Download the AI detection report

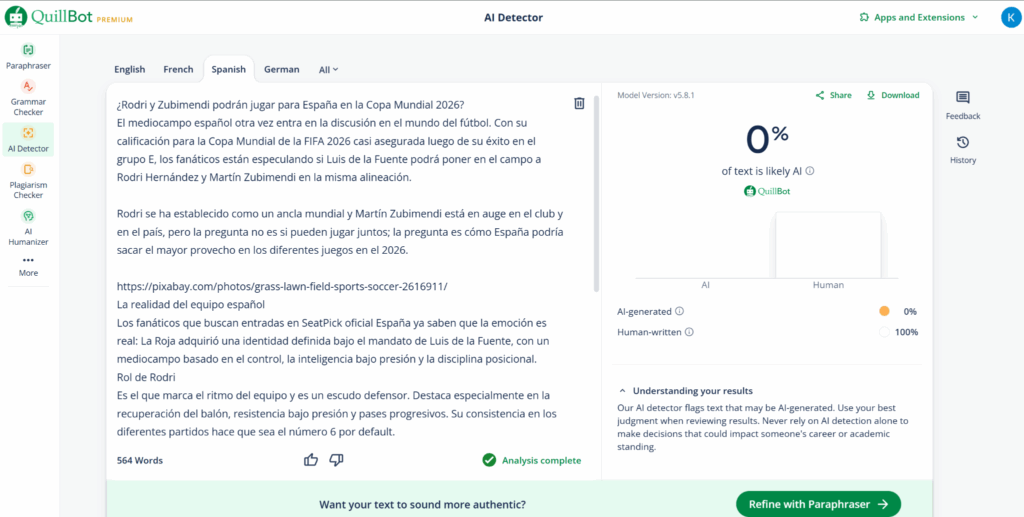[893, 95]
